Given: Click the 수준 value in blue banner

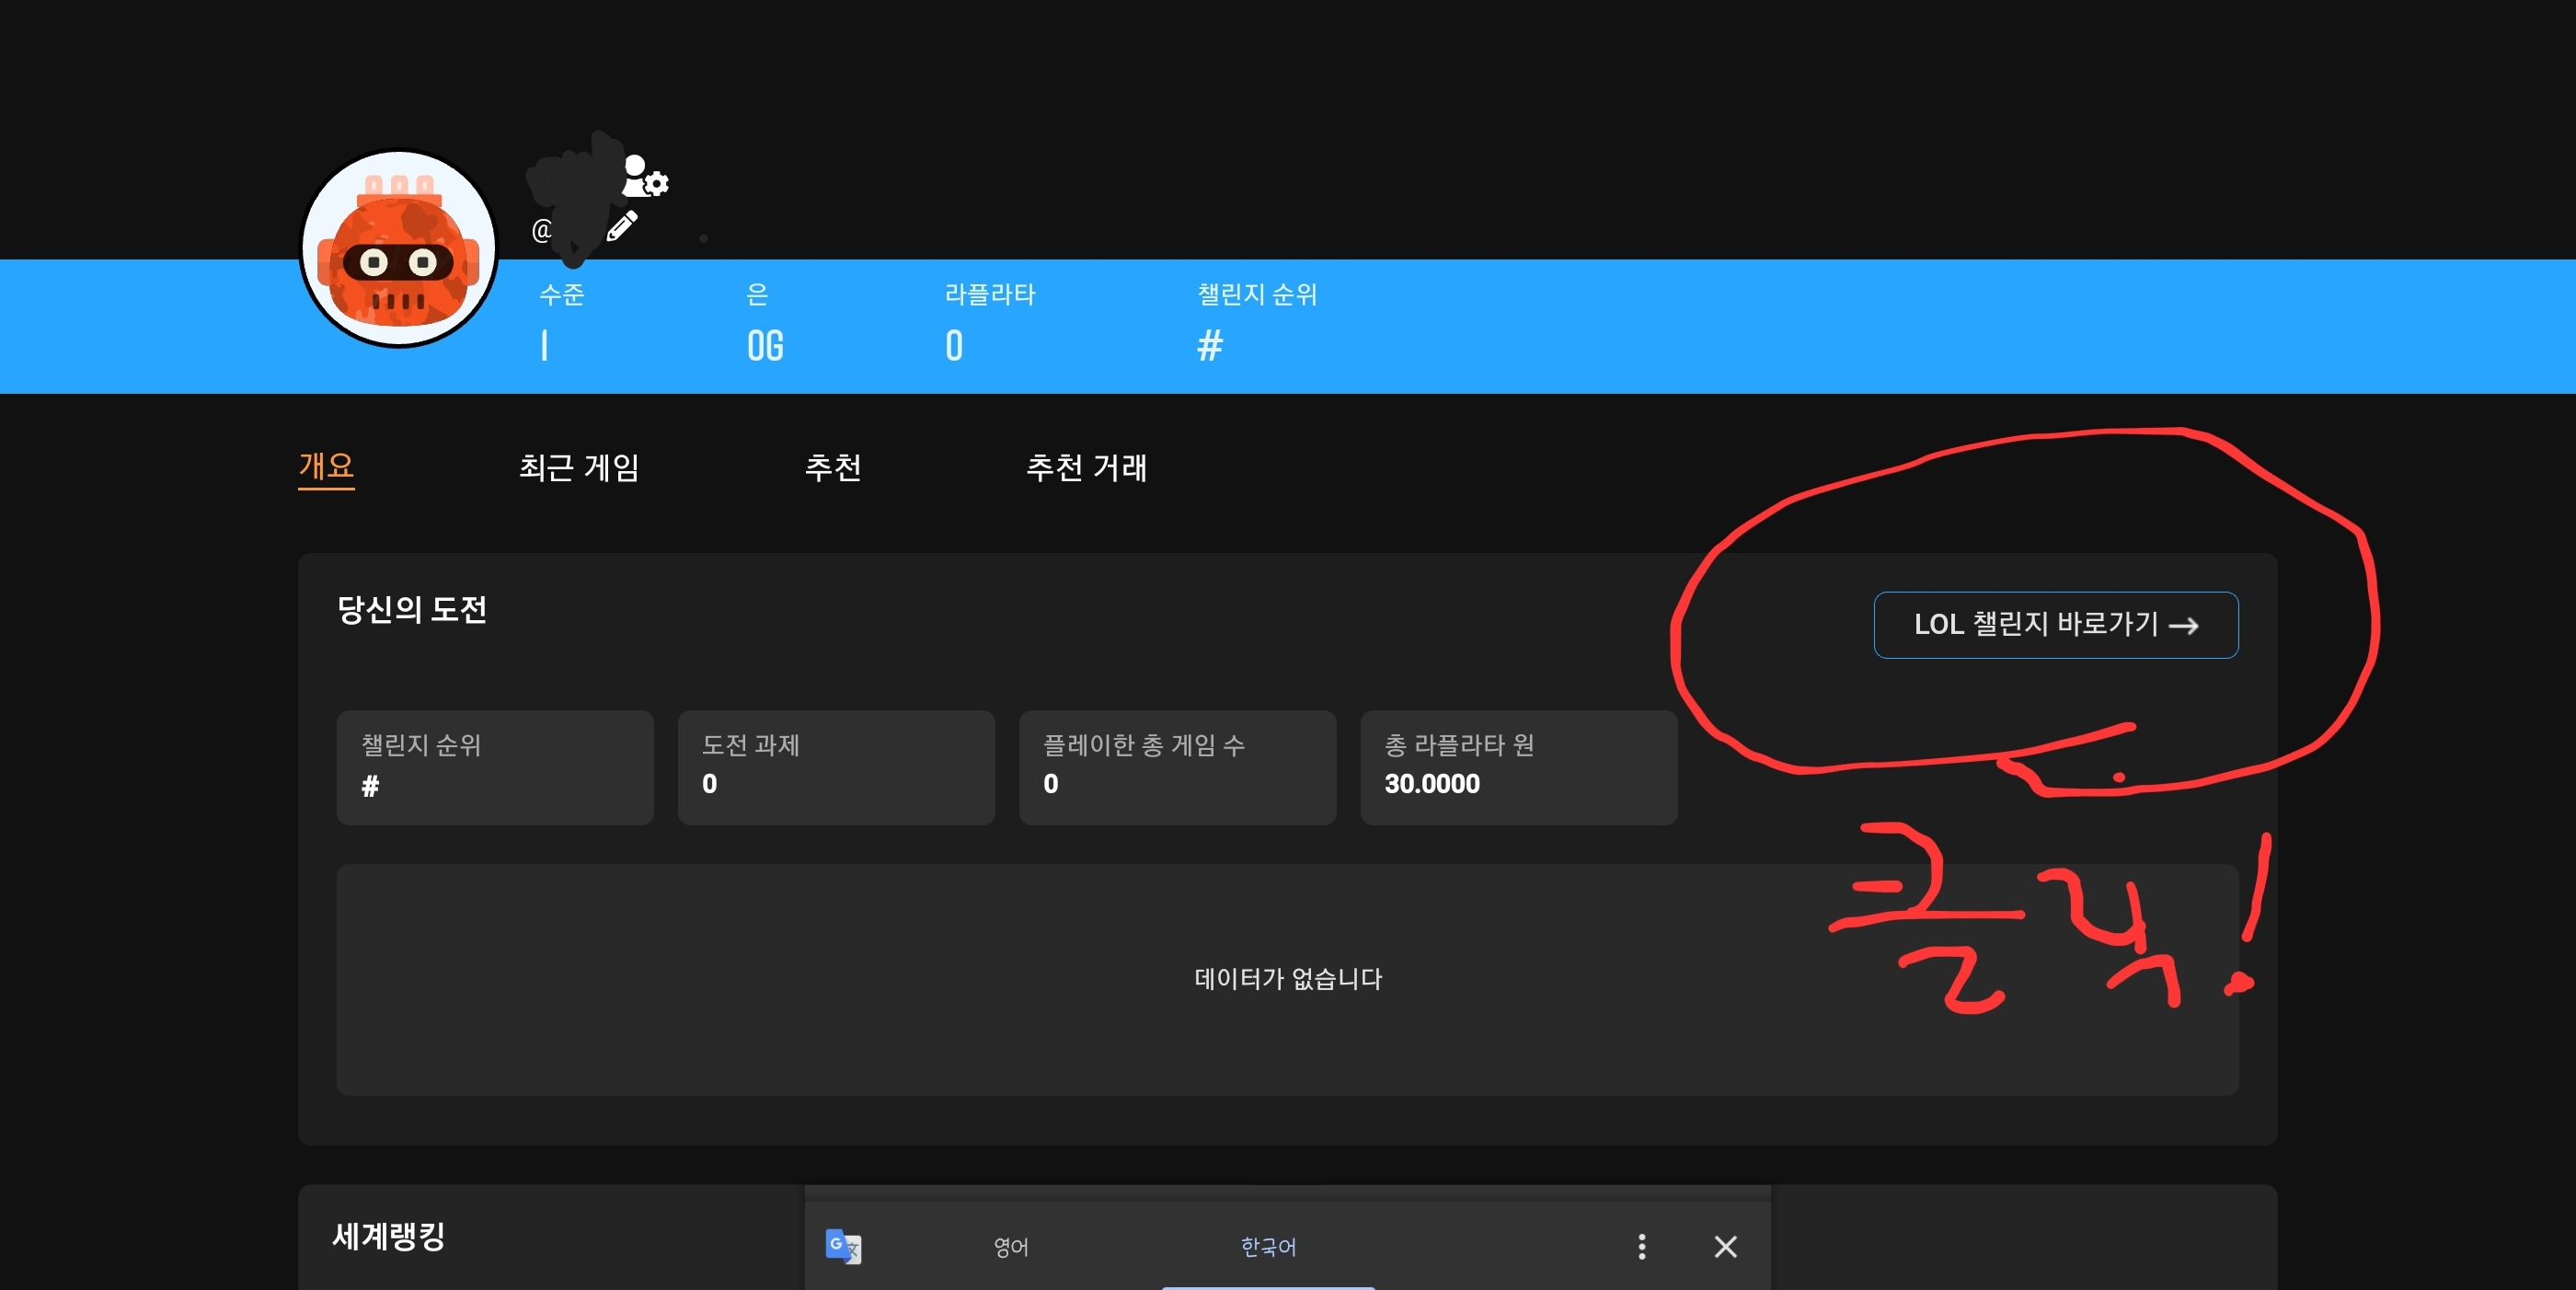Looking at the screenshot, I should click(x=544, y=346).
